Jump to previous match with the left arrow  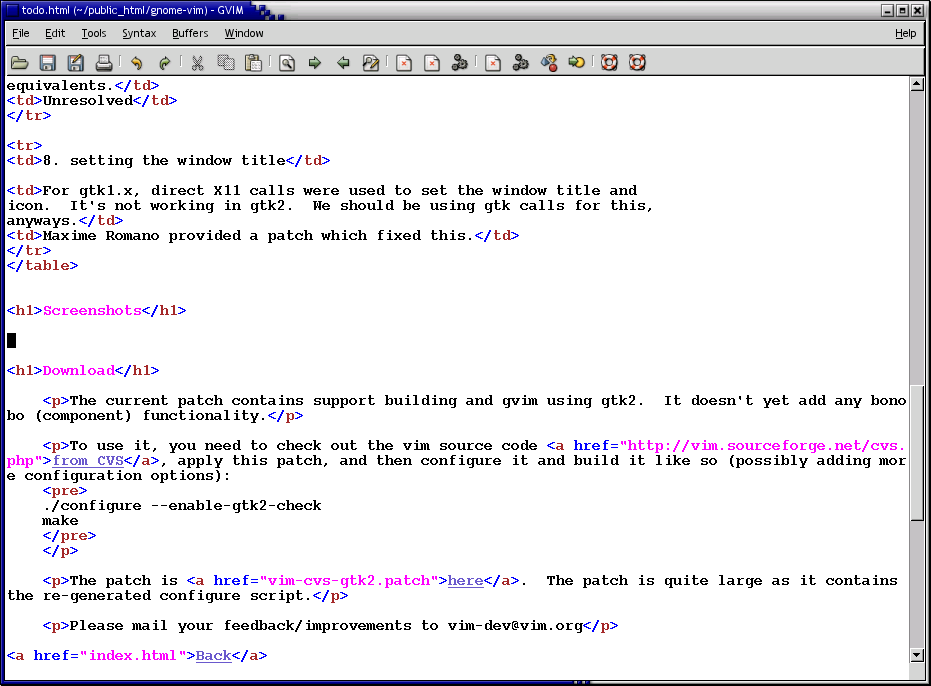343,62
